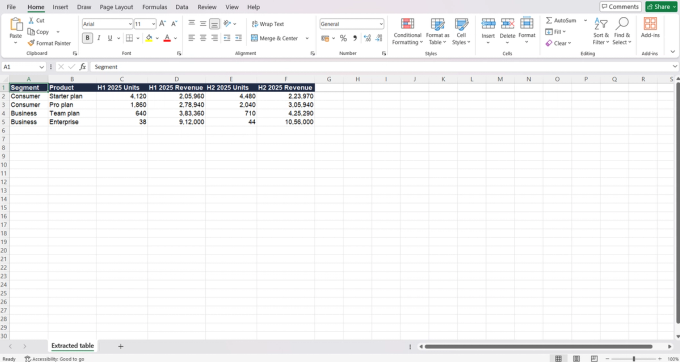Image resolution: width=680 pixels, height=362 pixels.
Task: Click the Paste clipboard icon
Action: [x=16, y=25]
